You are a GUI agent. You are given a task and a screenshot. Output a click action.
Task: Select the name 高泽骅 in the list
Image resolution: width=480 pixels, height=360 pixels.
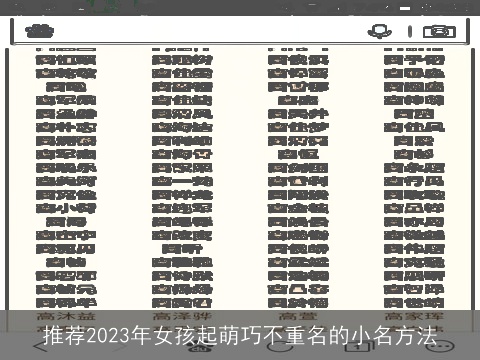[182, 316]
